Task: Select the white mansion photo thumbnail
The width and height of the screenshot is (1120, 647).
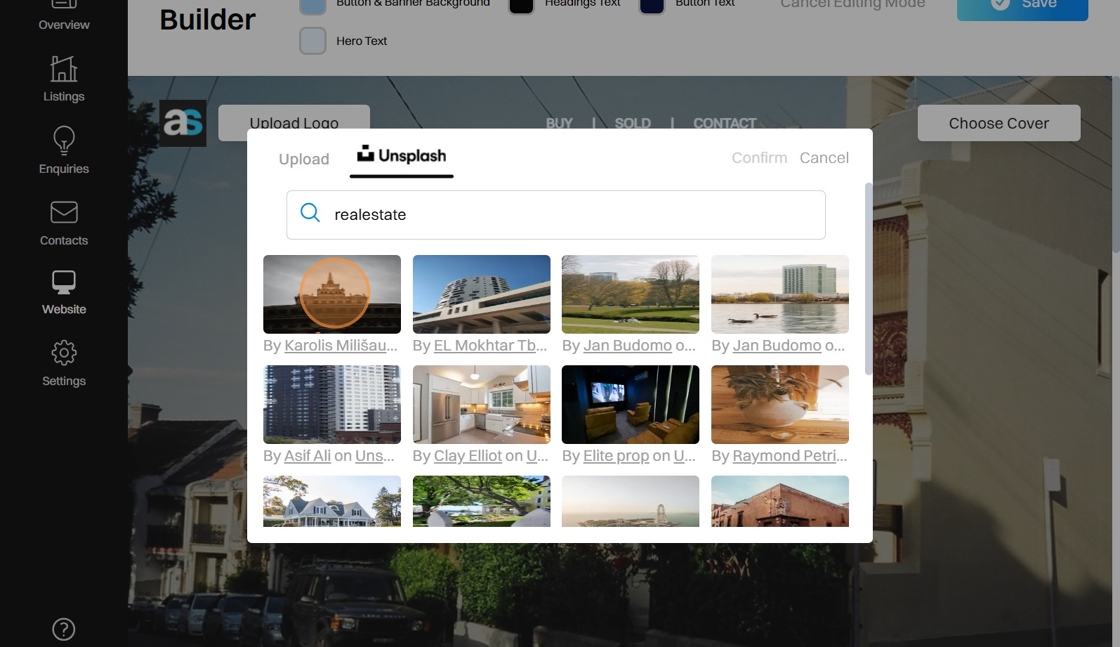Action: click(x=332, y=501)
